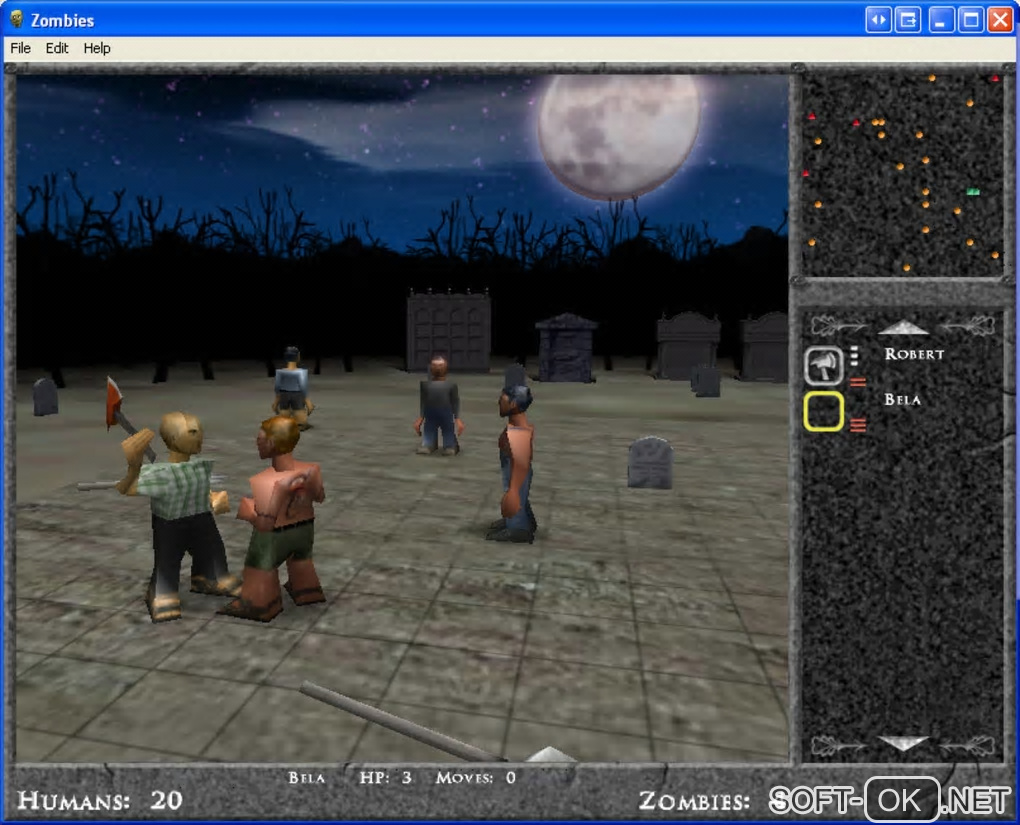The image size is (1020, 825).
Task: Click the kneeling zombie in blue overalls
Action: (x=517, y=463)
